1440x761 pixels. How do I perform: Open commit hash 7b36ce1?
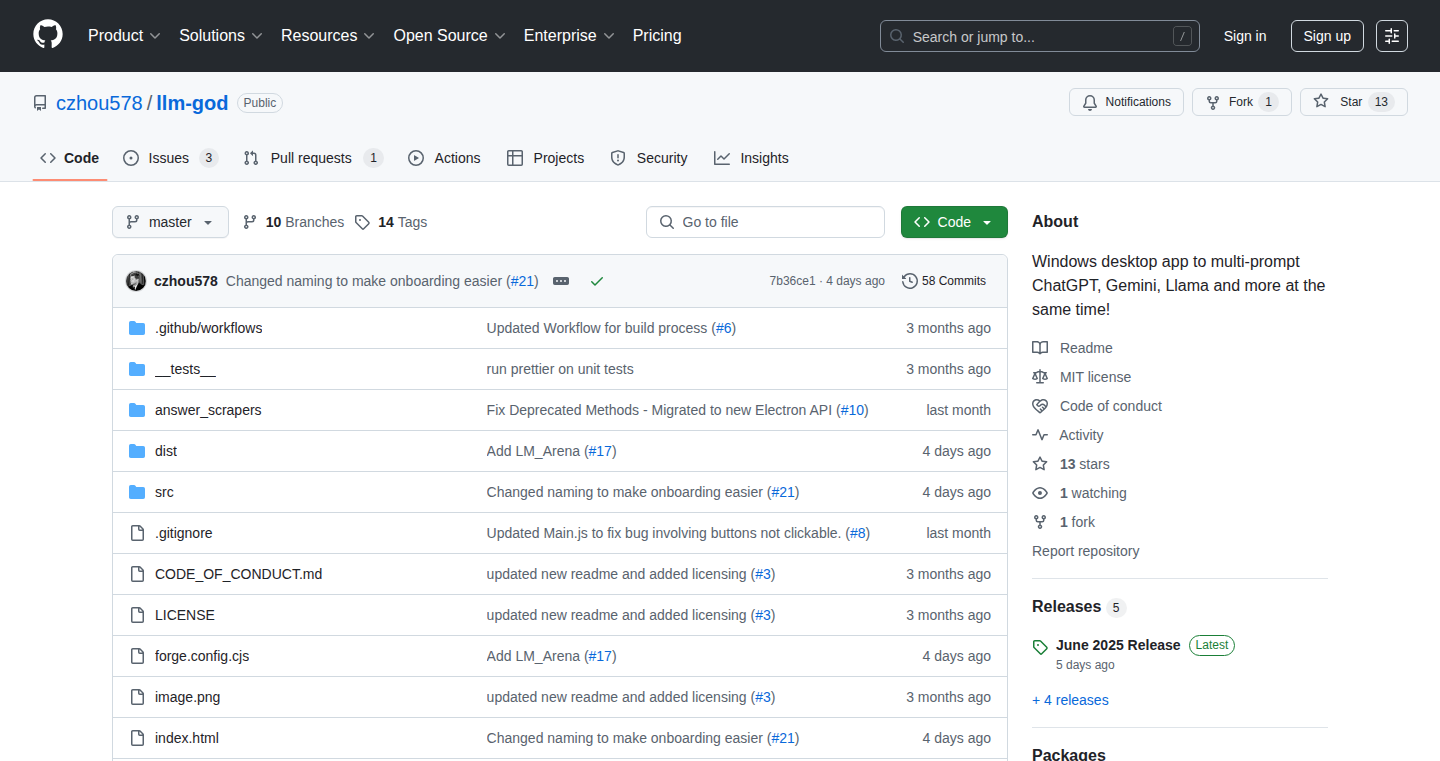[x=792, y=281]
